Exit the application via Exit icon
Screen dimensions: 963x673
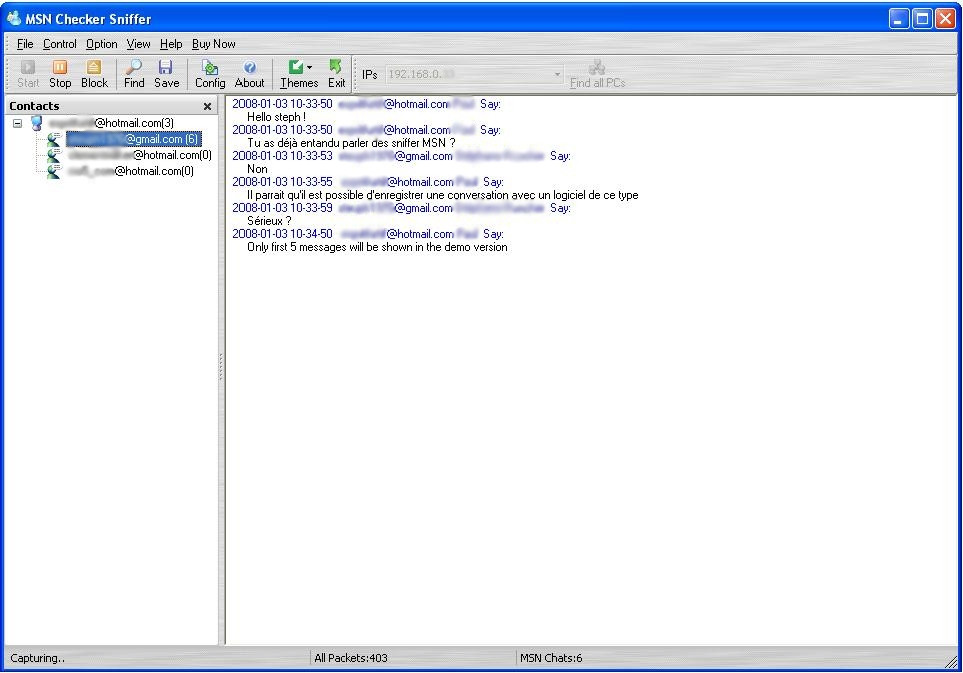[336, 67]
